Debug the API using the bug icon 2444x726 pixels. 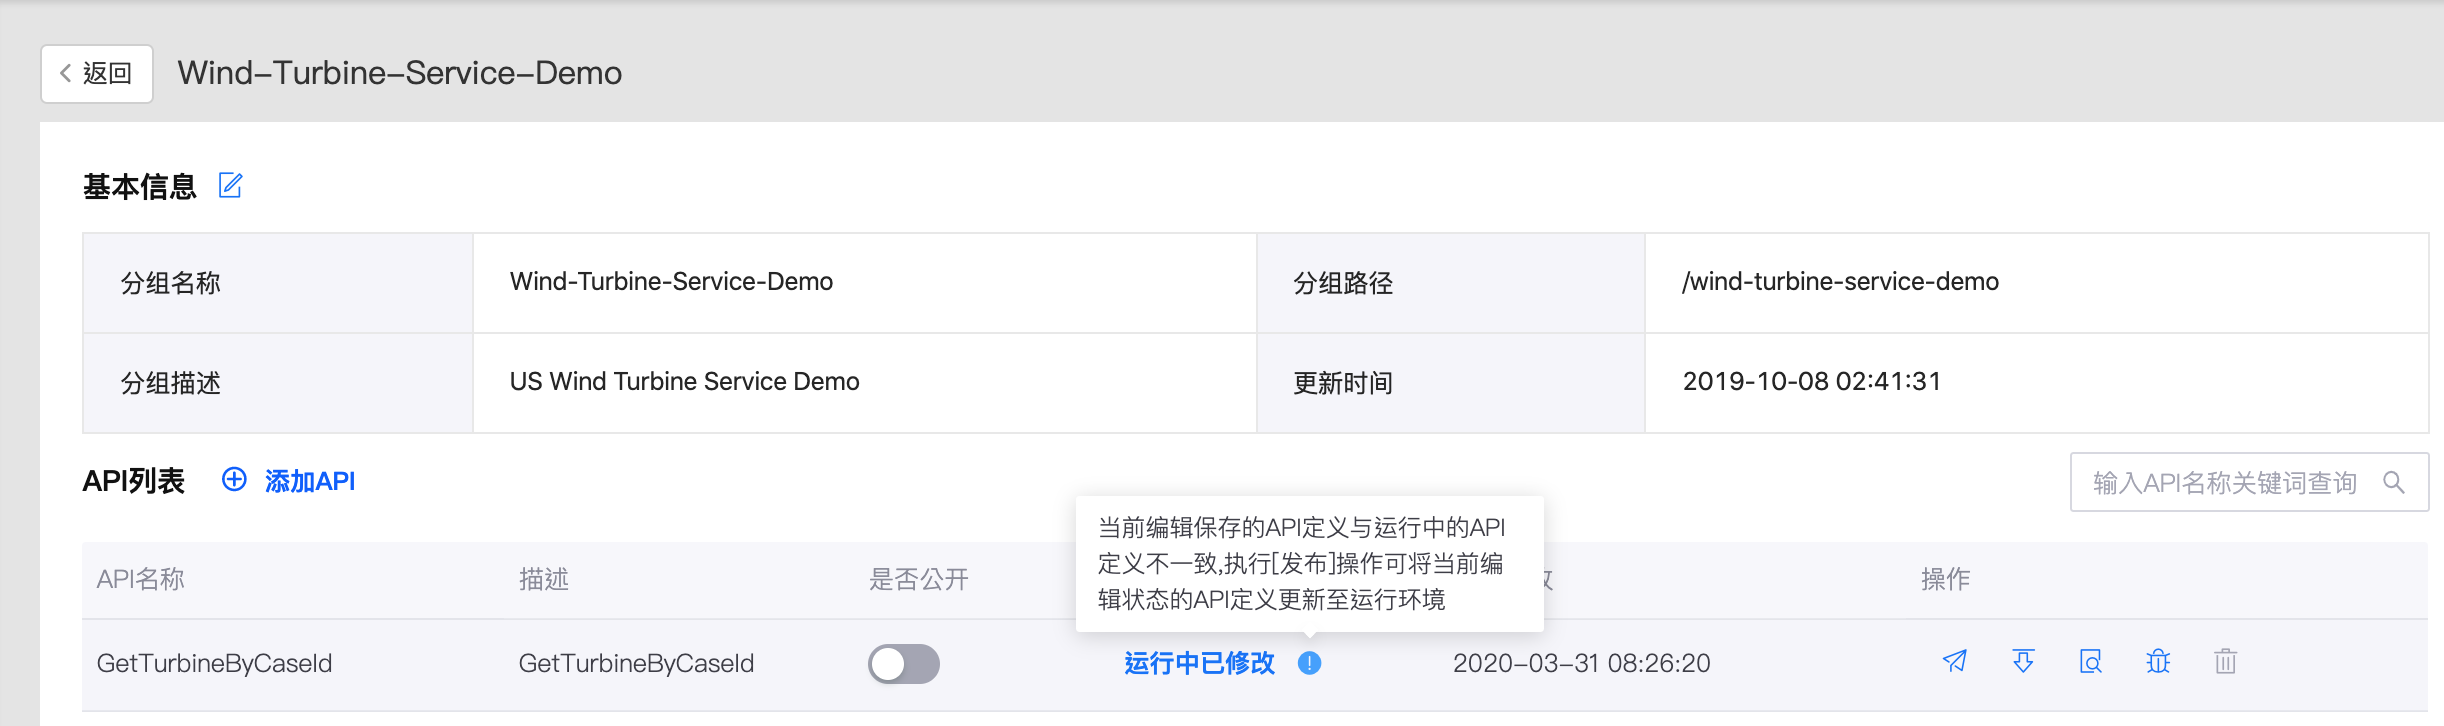[2158, 662]
